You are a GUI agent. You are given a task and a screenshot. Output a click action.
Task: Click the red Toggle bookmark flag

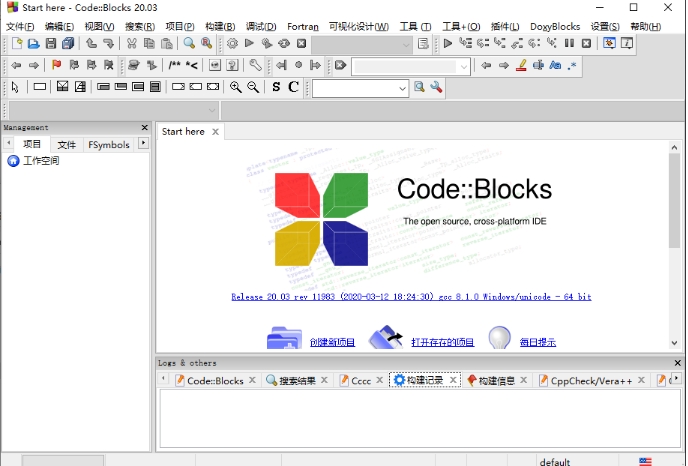(56, 66)
